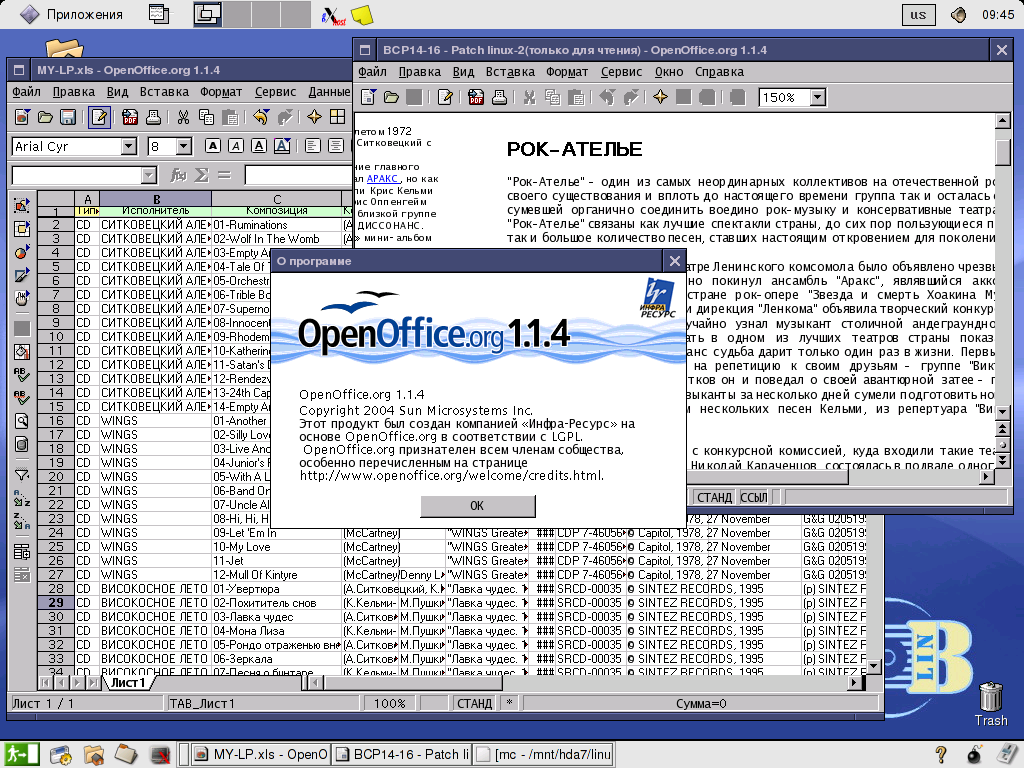Center cell text horizontally in Calc
The width and height of the screenshot is (1024, 768).
[x=336, y=146]
